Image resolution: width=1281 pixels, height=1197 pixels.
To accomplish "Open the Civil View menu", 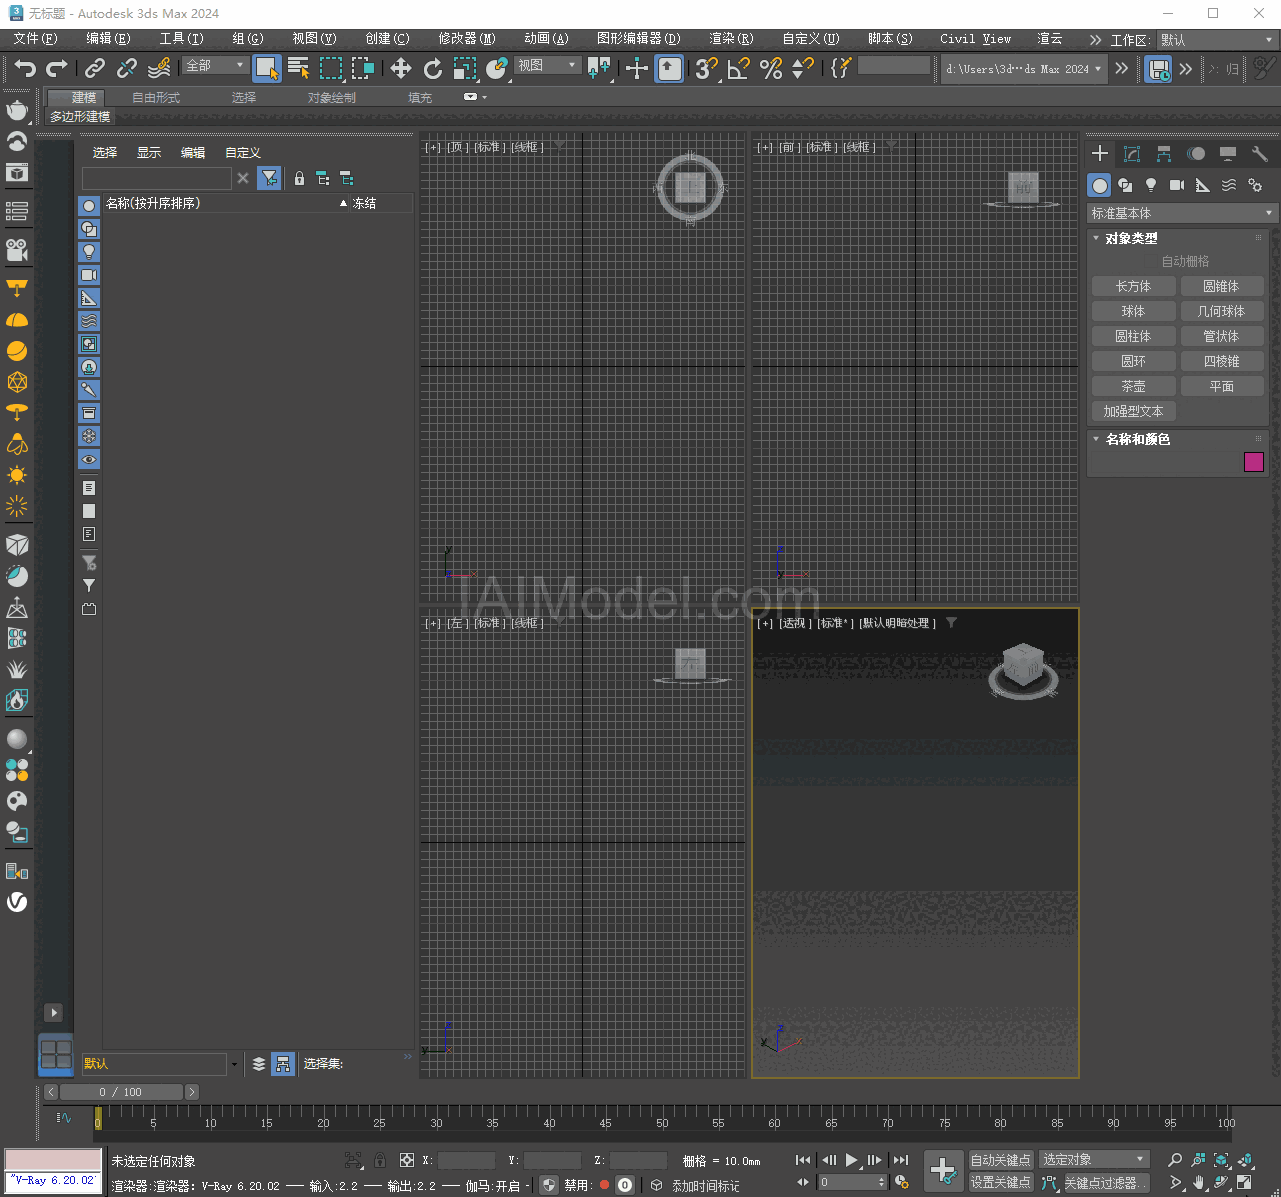I will pyautogui.click(x=975, y=38).
